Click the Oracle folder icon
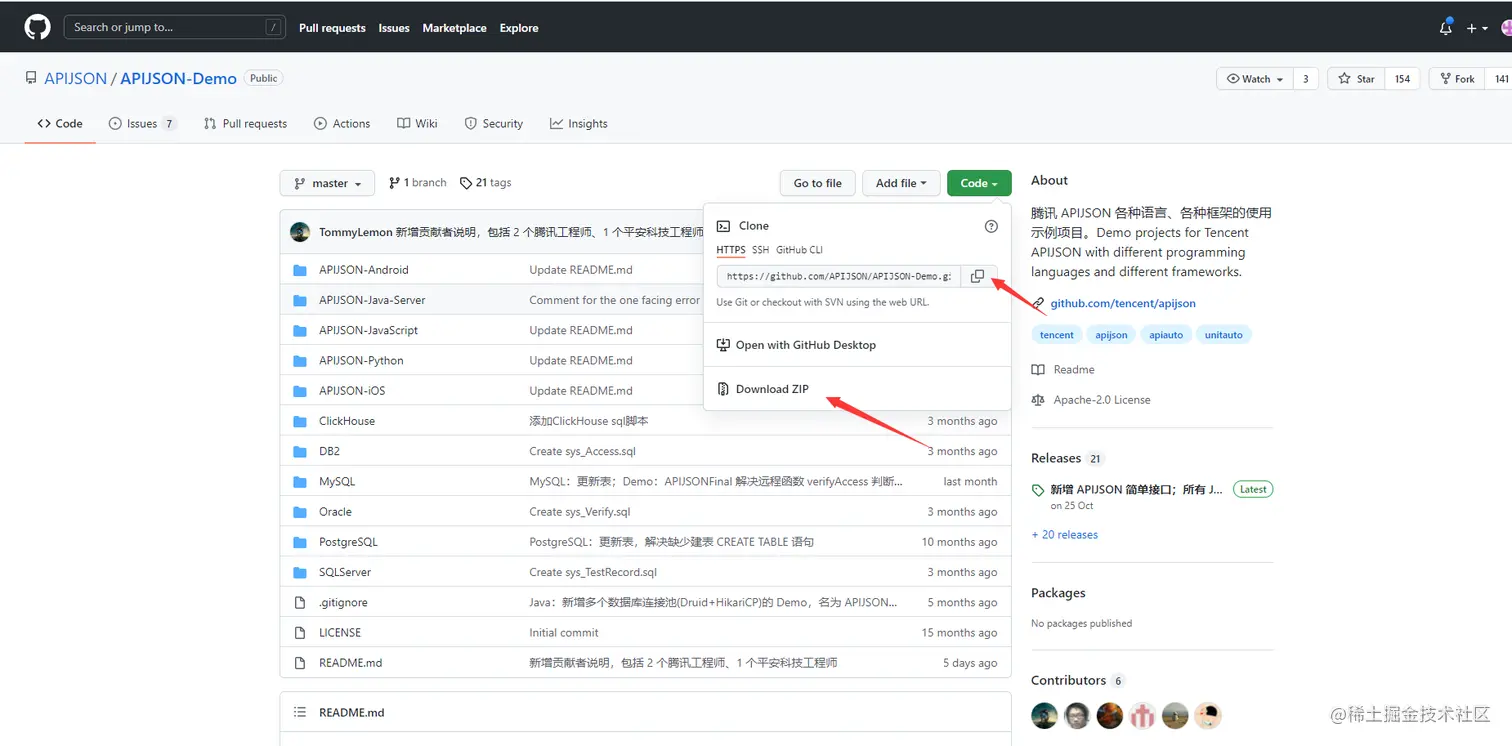The height and width of the screenshot is (746, 1512). [x=299, y=512]
